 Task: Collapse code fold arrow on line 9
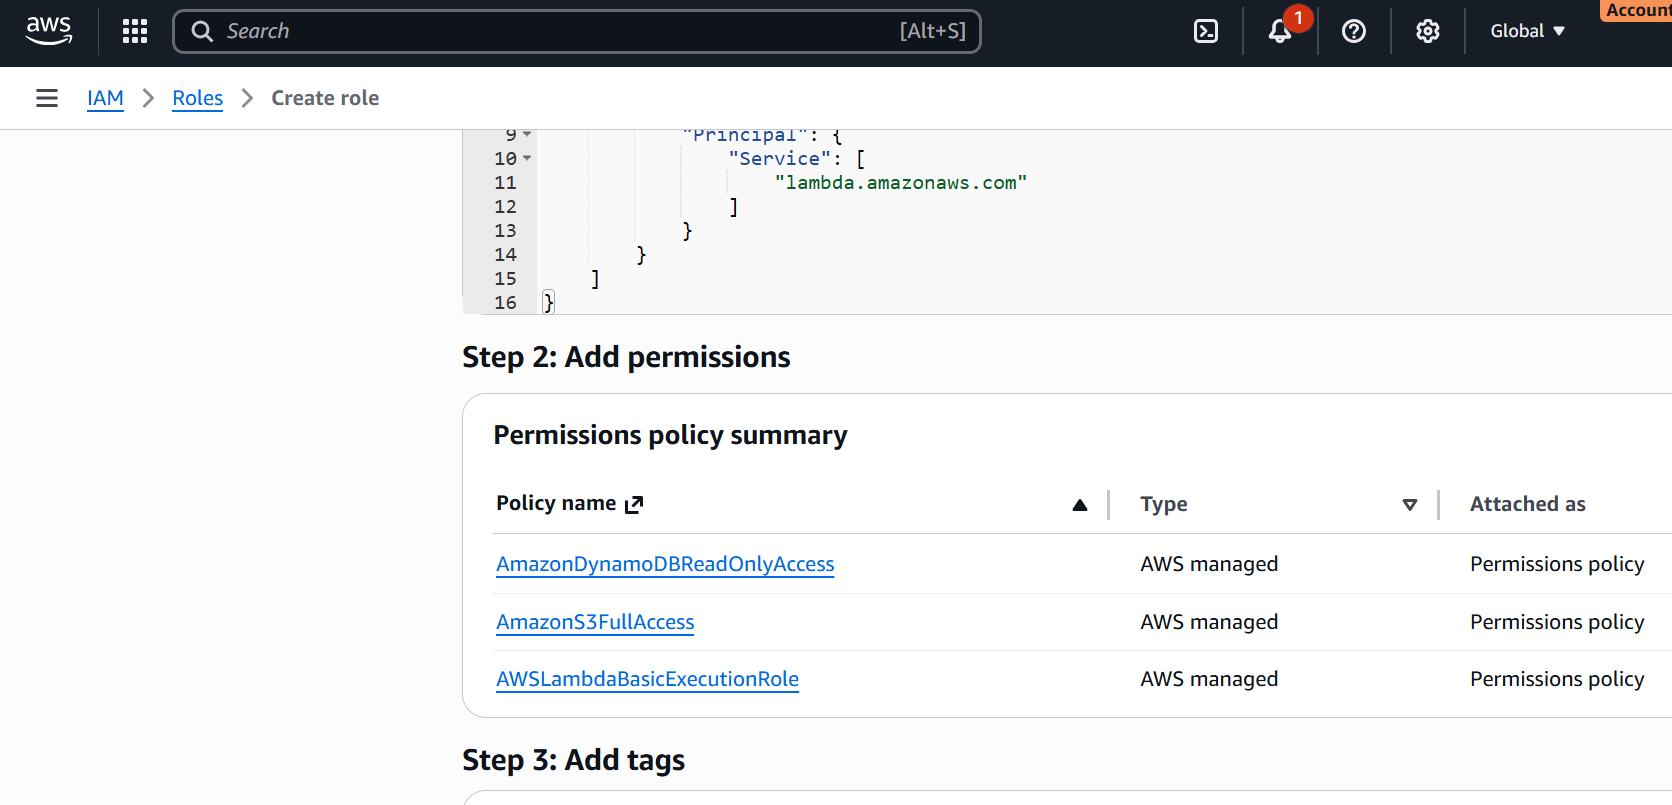click(x=527, y=134)
